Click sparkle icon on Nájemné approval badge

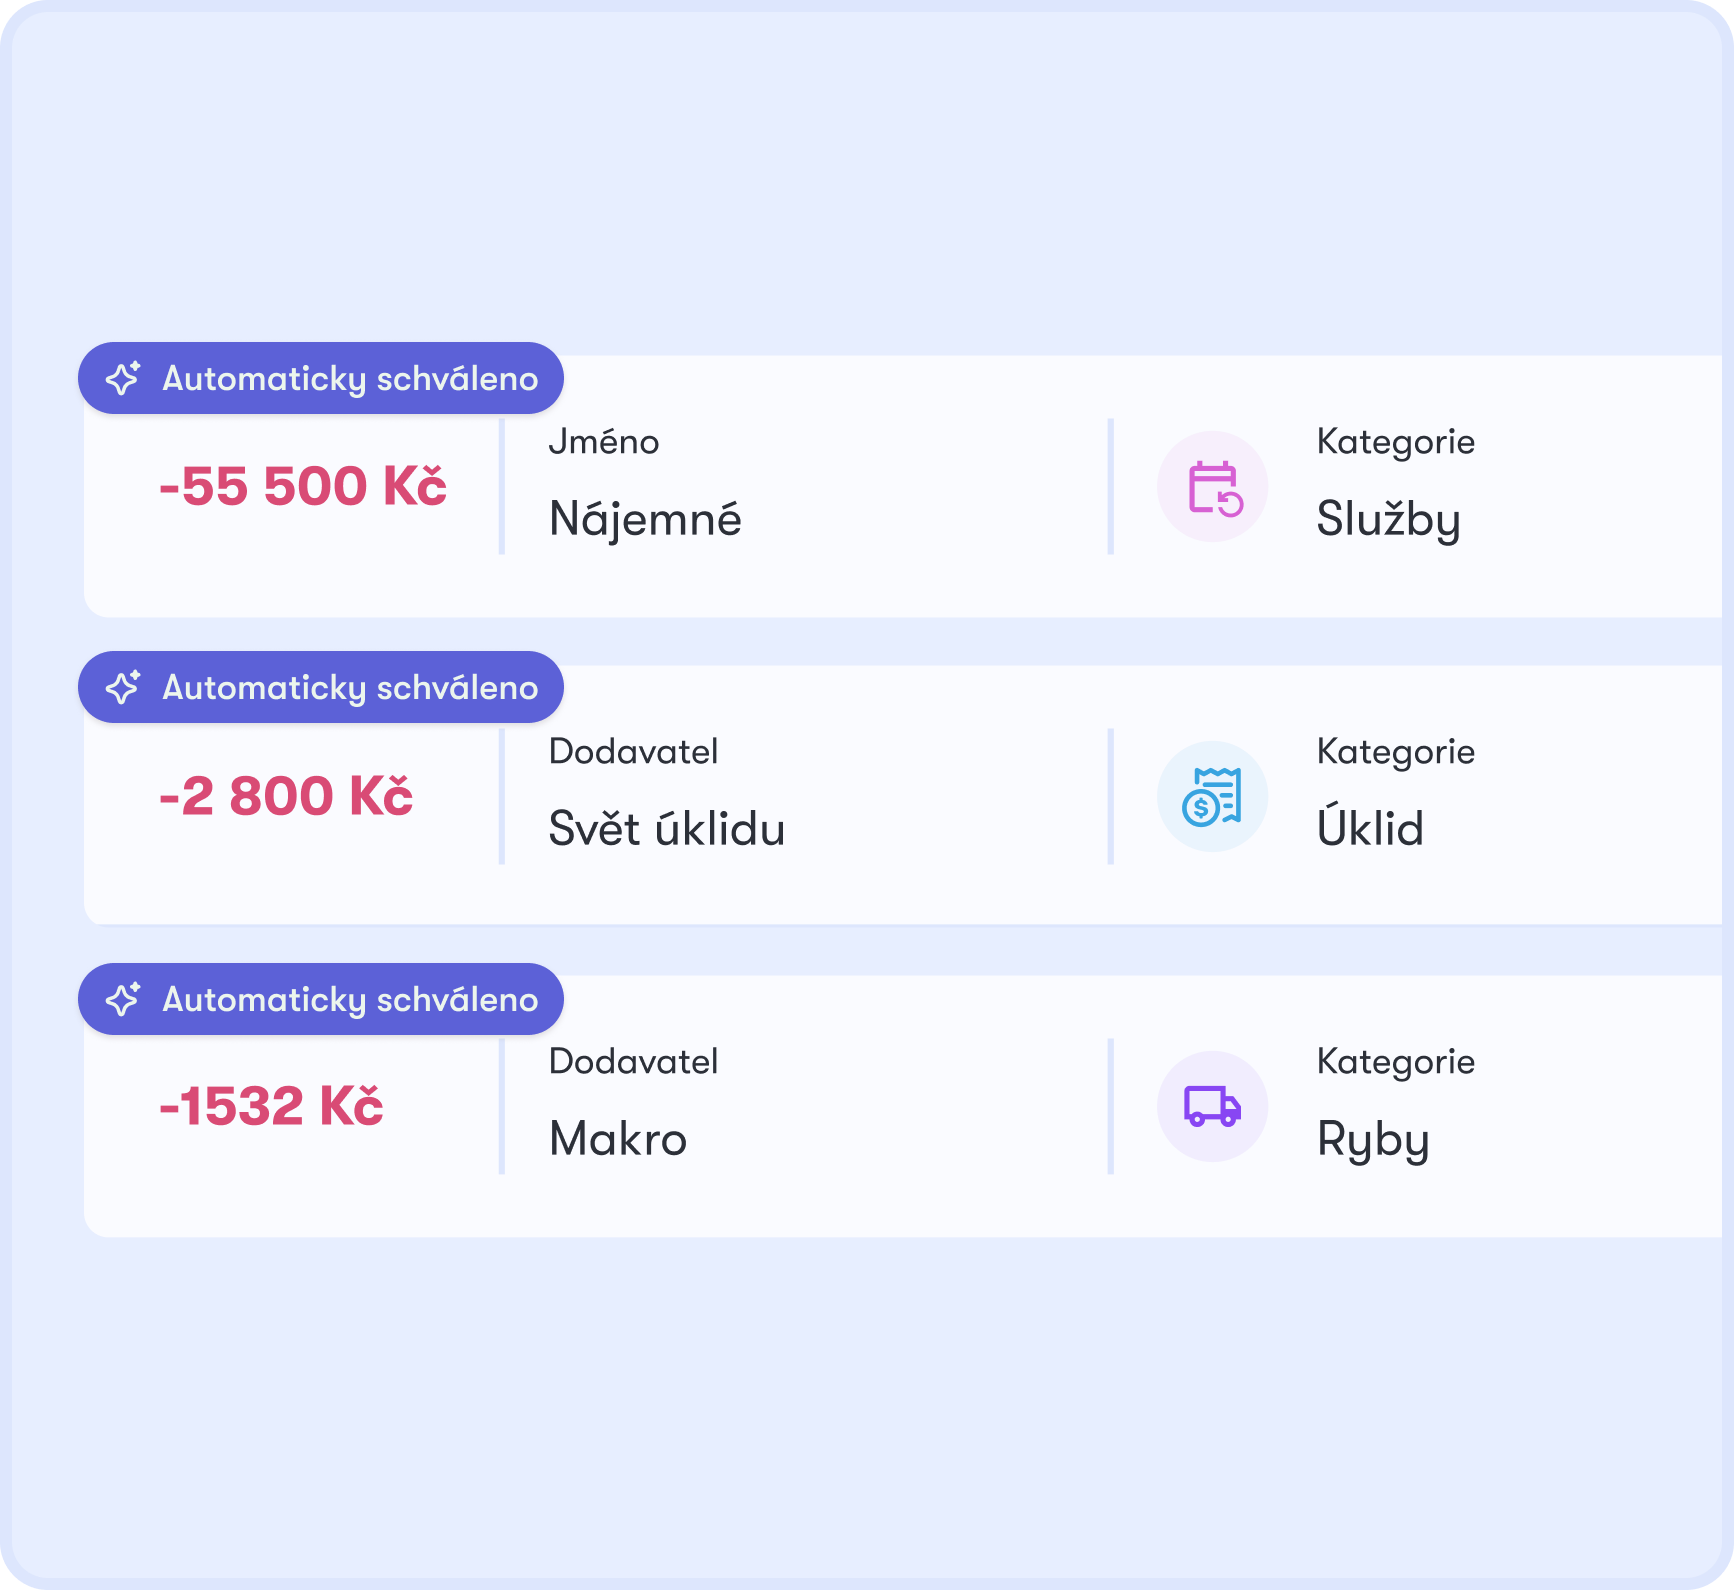(123, 378)
